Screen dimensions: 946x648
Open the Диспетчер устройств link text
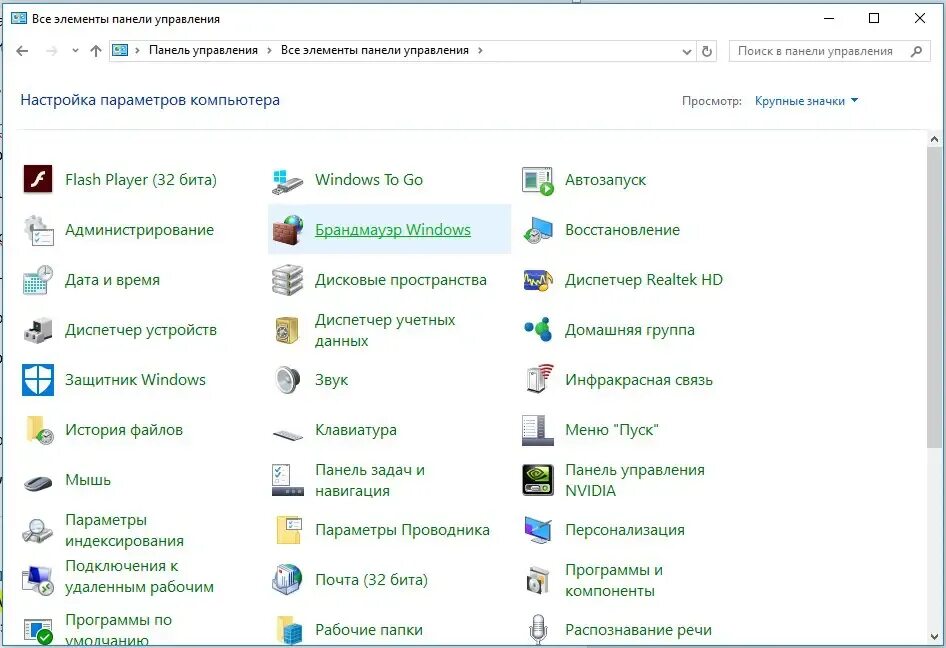[141, 330]
